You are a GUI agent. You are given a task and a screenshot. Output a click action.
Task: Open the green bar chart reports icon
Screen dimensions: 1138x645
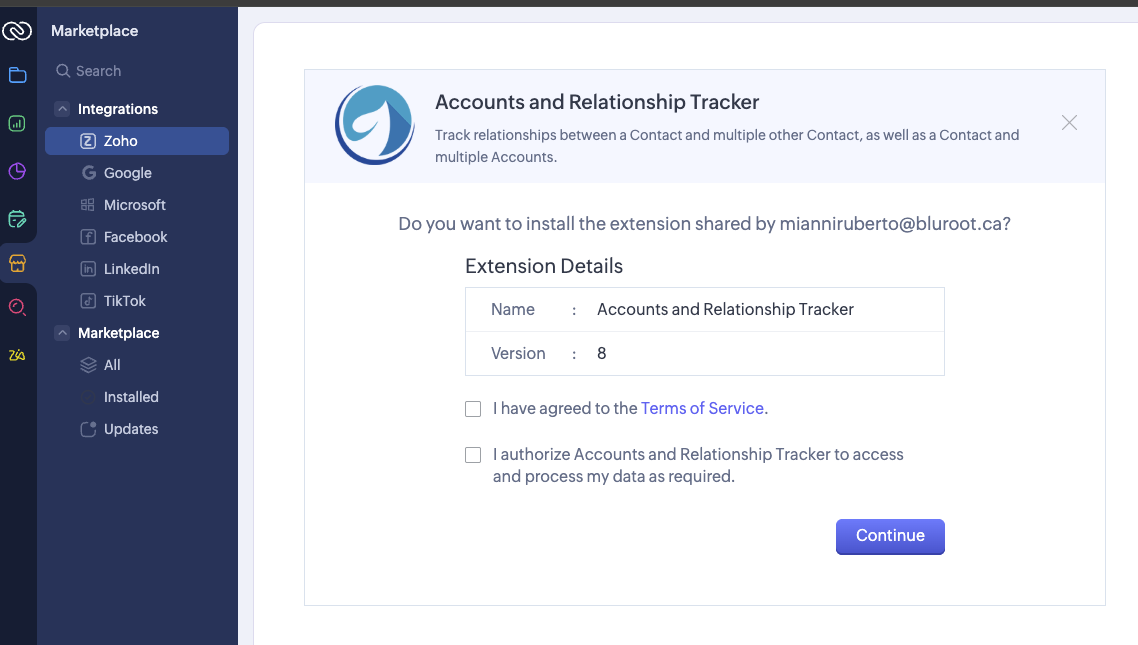[17, 124]
